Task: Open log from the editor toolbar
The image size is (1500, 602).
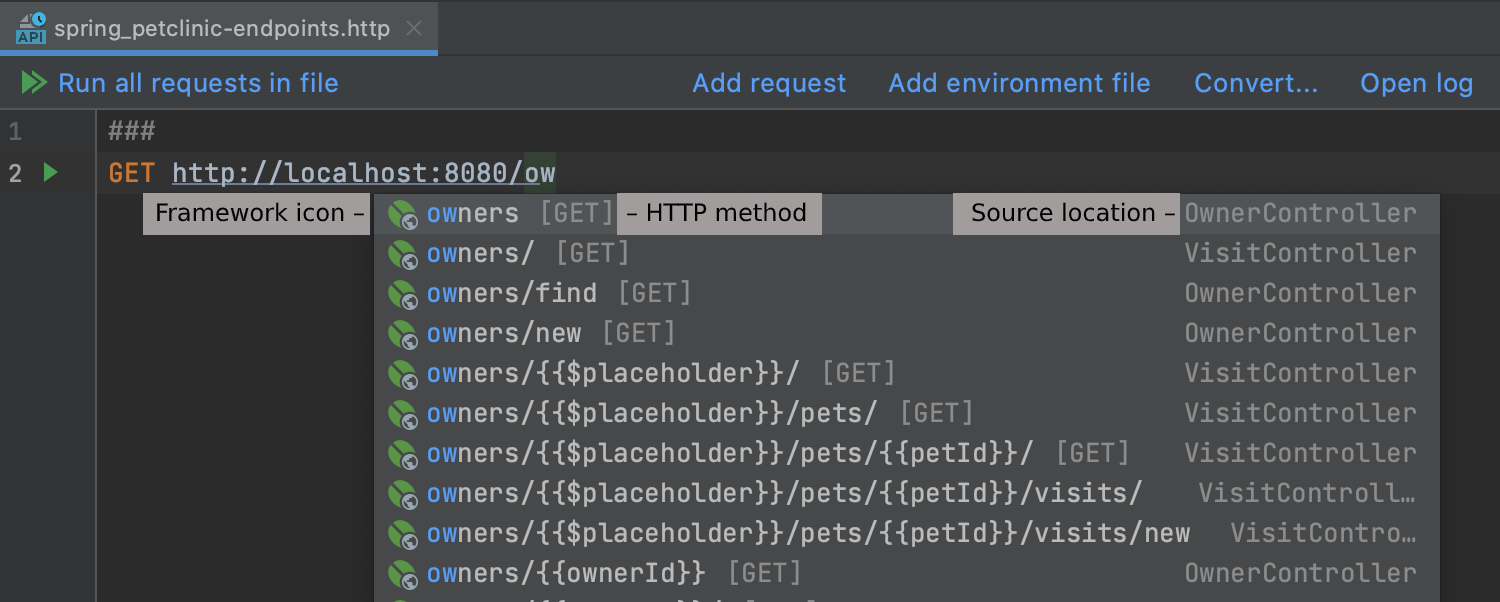Action: point(1416,83)
